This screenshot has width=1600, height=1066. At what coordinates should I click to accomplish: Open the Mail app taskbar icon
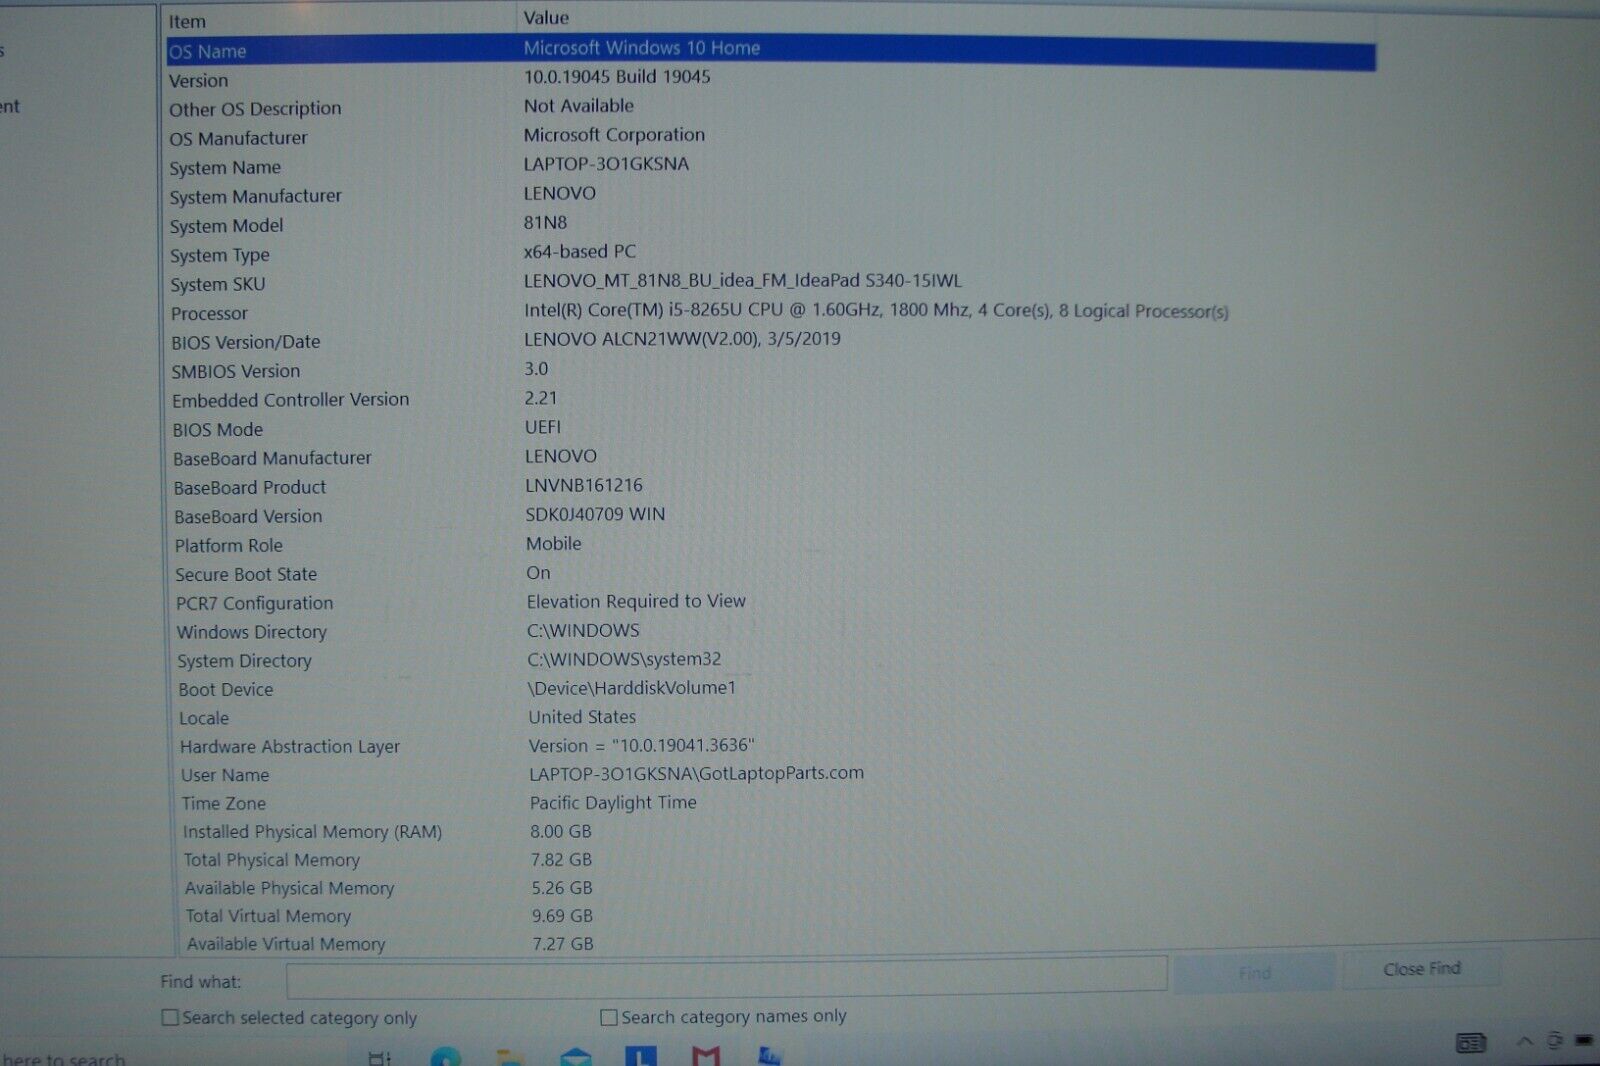[575, 1057]
